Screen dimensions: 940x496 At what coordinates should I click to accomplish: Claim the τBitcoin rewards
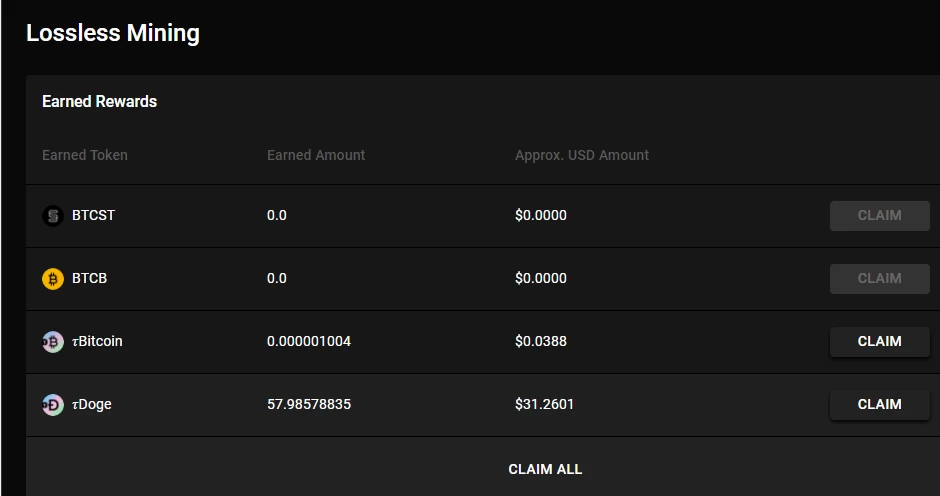point(879,341)
